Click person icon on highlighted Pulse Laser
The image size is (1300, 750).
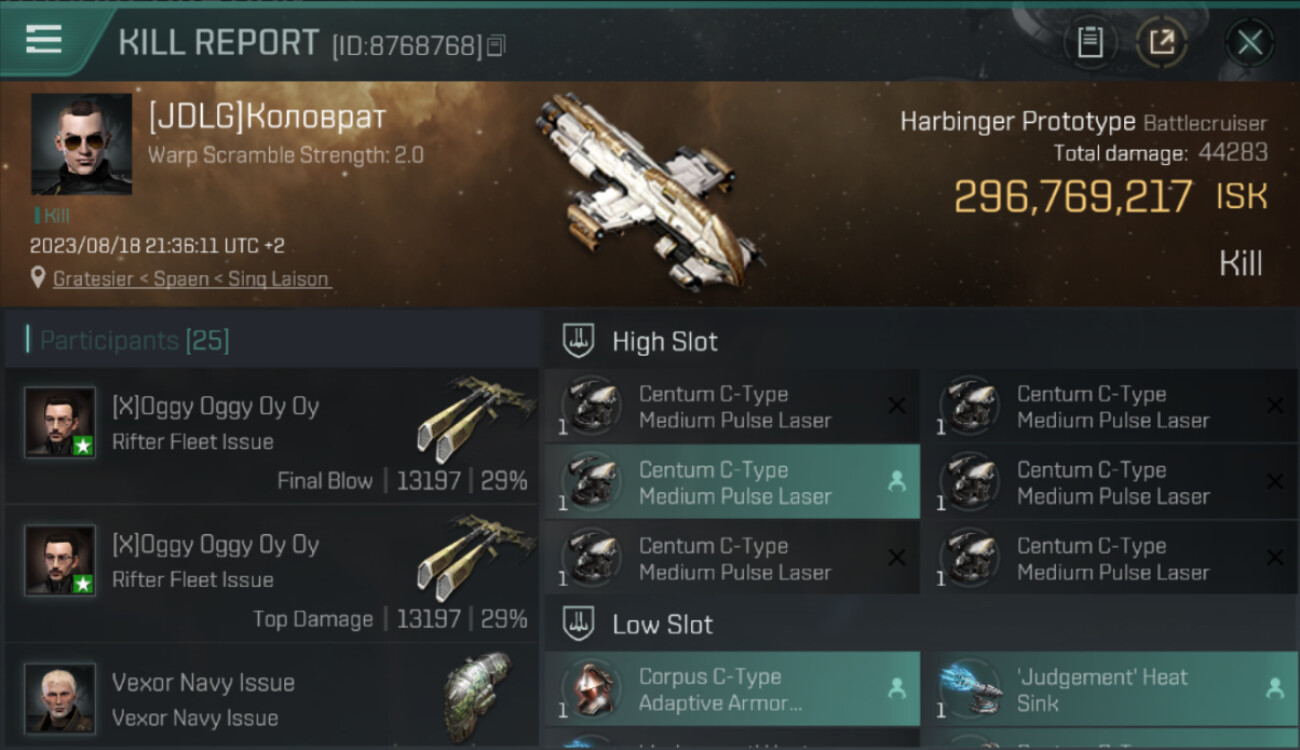(896, 482)
